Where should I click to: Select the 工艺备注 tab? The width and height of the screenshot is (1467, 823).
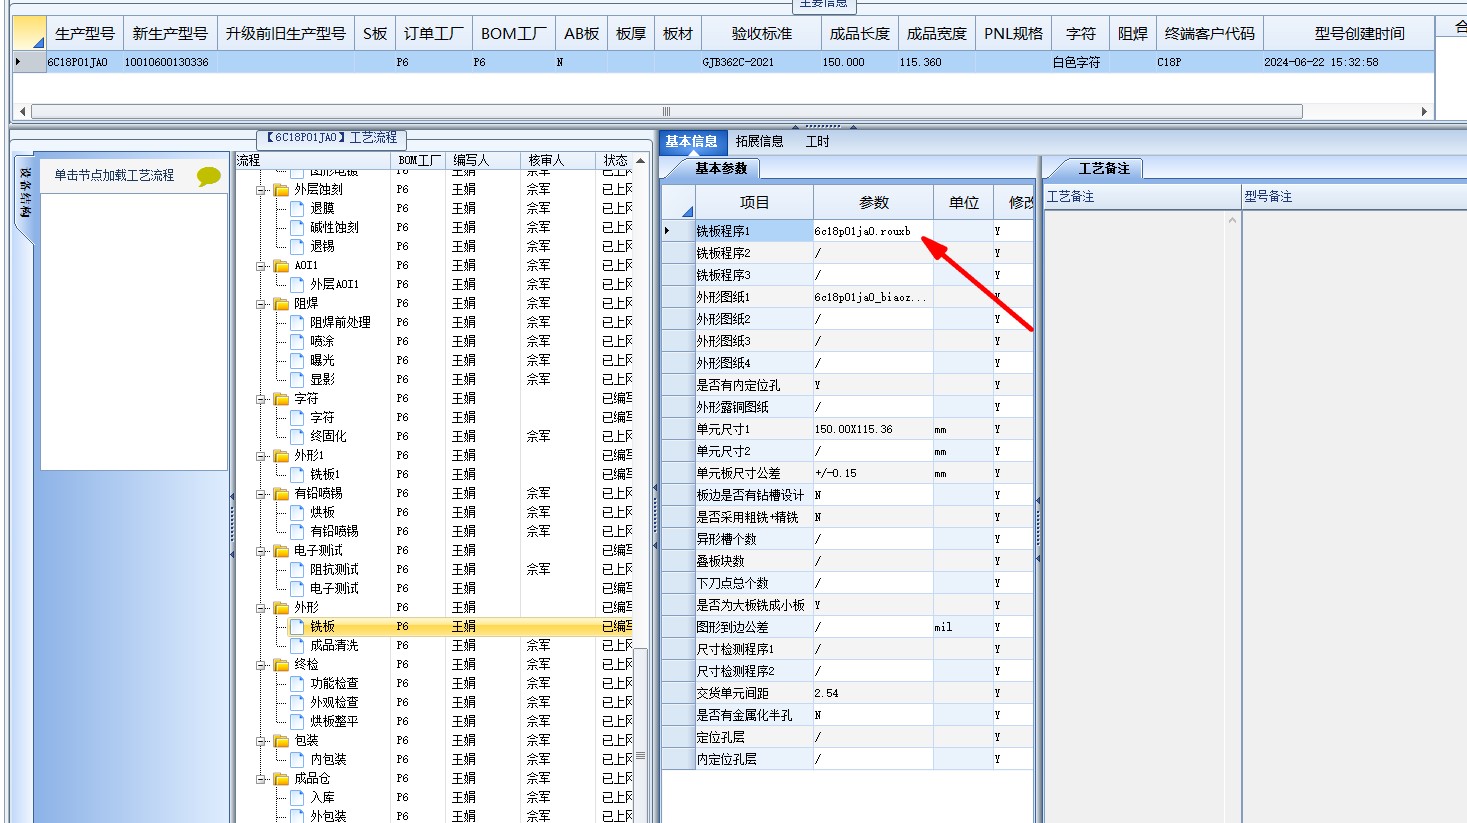coord(1104,168)
